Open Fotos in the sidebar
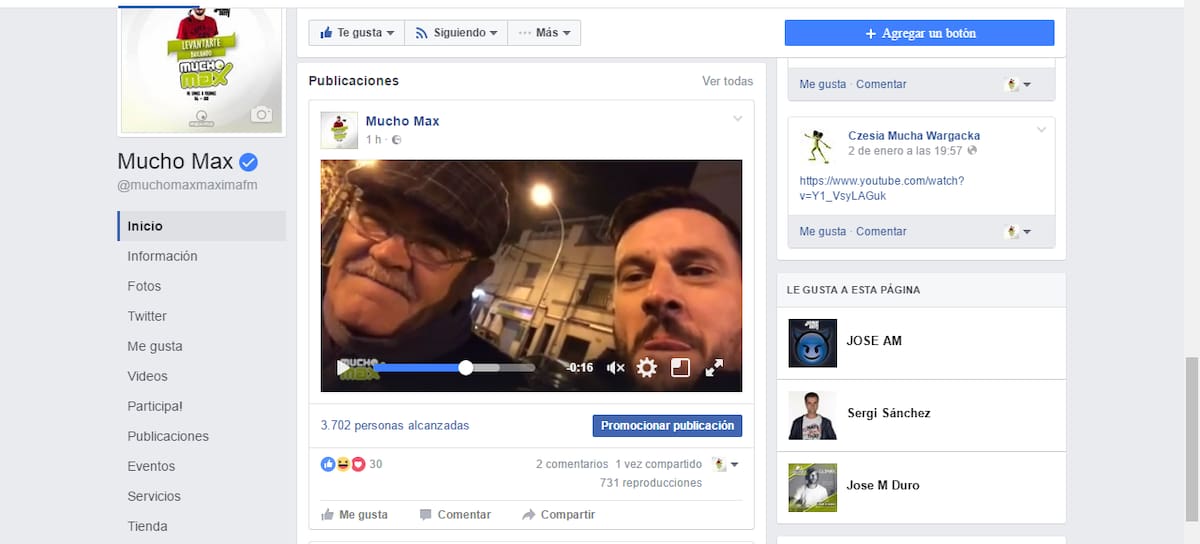The height and width of the screenshot is (544, 1200). point(144,286)
